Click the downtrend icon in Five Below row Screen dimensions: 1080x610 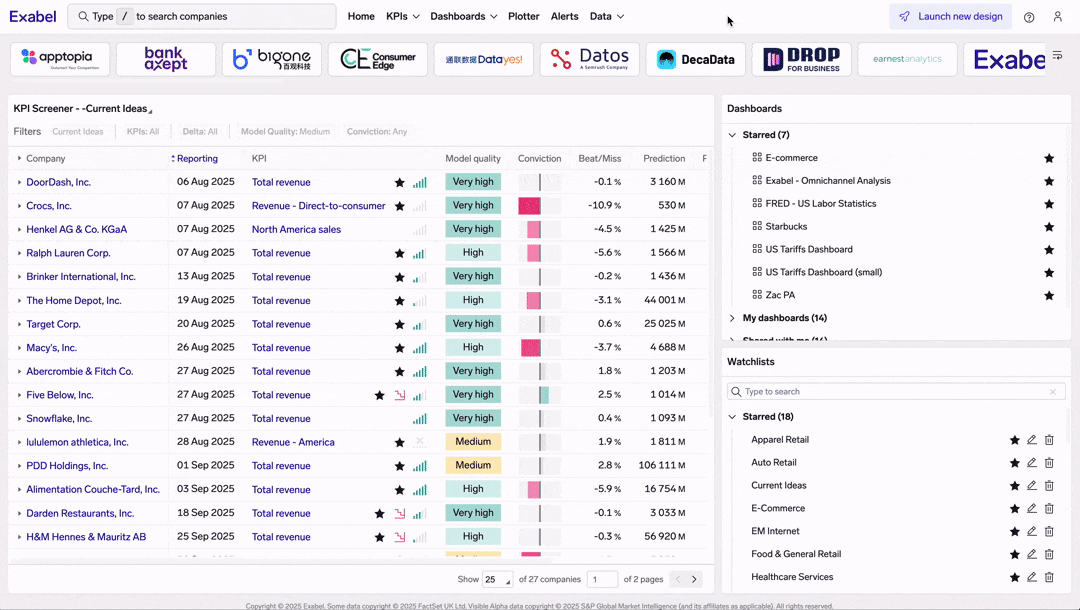pyautogui.click(x=399, y=395)
